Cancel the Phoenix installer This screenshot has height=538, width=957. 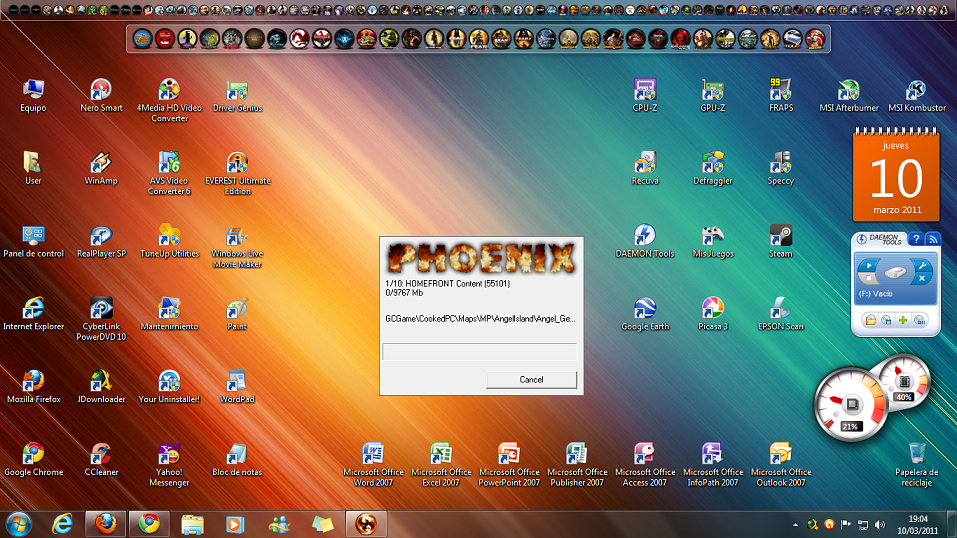[x=531, y=379]
